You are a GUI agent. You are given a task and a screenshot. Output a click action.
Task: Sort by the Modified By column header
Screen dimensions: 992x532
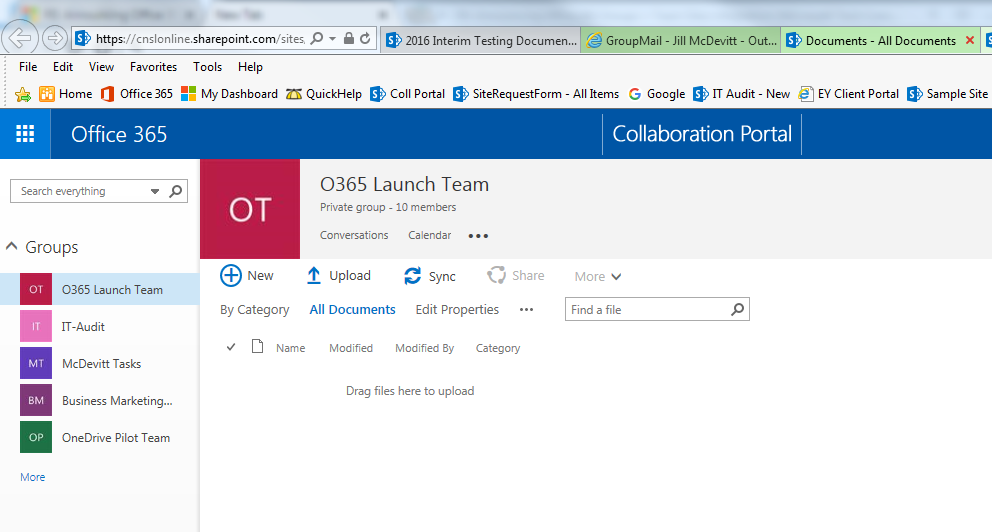[425, 348]
